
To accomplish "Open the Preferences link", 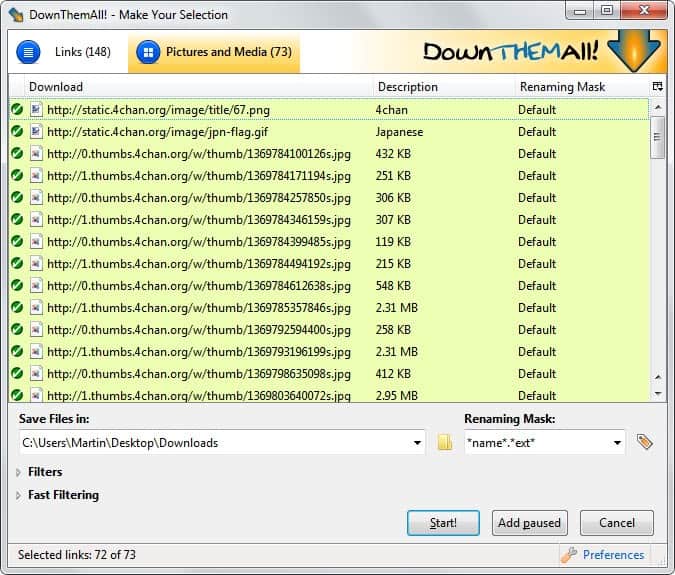I will click(x=613, y=555).
